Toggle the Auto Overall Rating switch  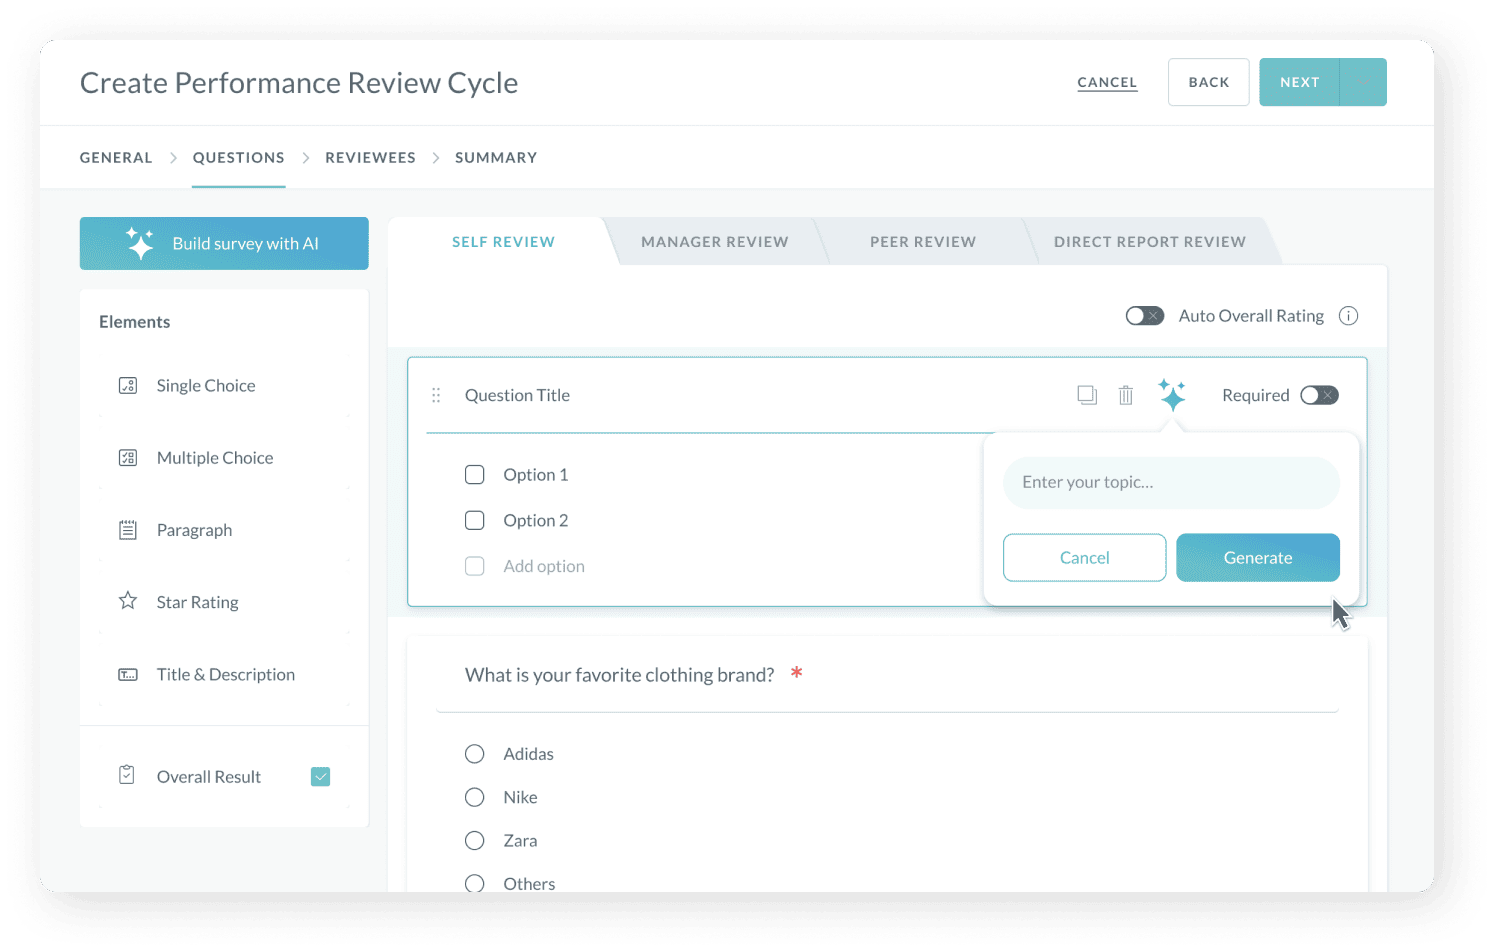[x=1144, y=316]
